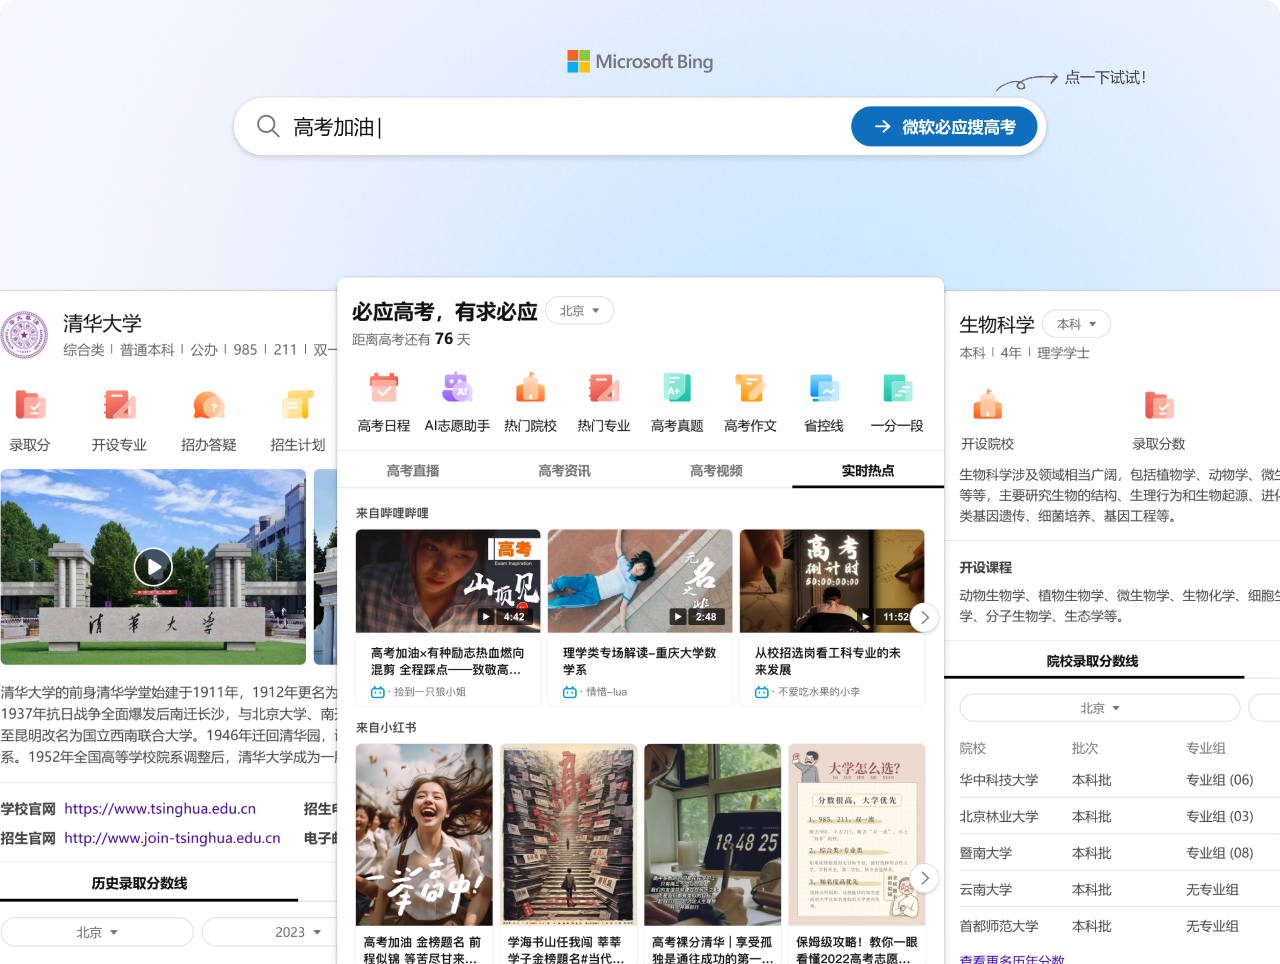Open the 本科 dropdown beside 生物科学
The height and width of the screenshot is (964, 1280).
1077,324
